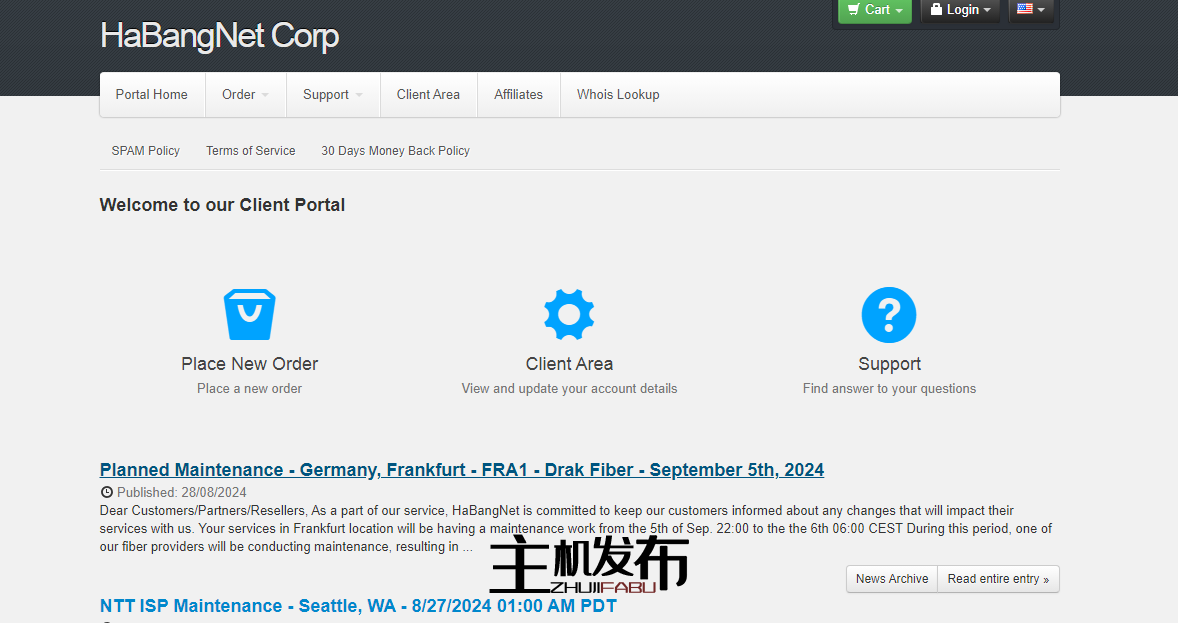Screen dimensions: 1178x623
Task: Expand the Order menu in navigation bar
Action: click(x=245, y=95)
